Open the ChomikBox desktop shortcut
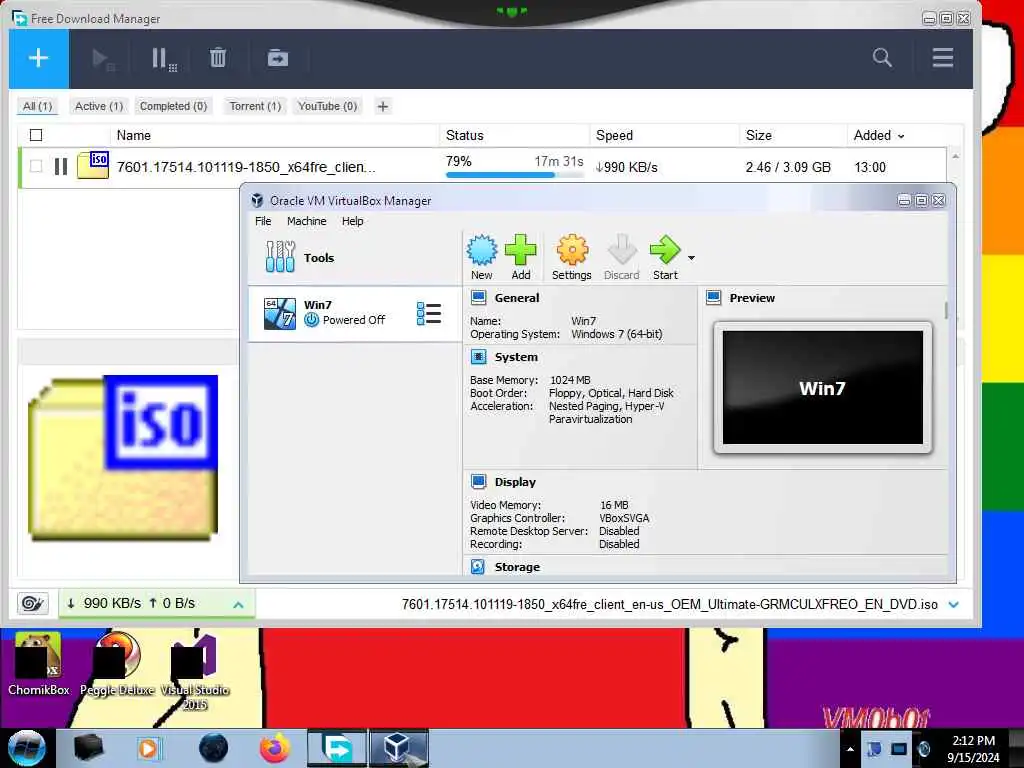The image size is (1024, 768). coord(39,664)
